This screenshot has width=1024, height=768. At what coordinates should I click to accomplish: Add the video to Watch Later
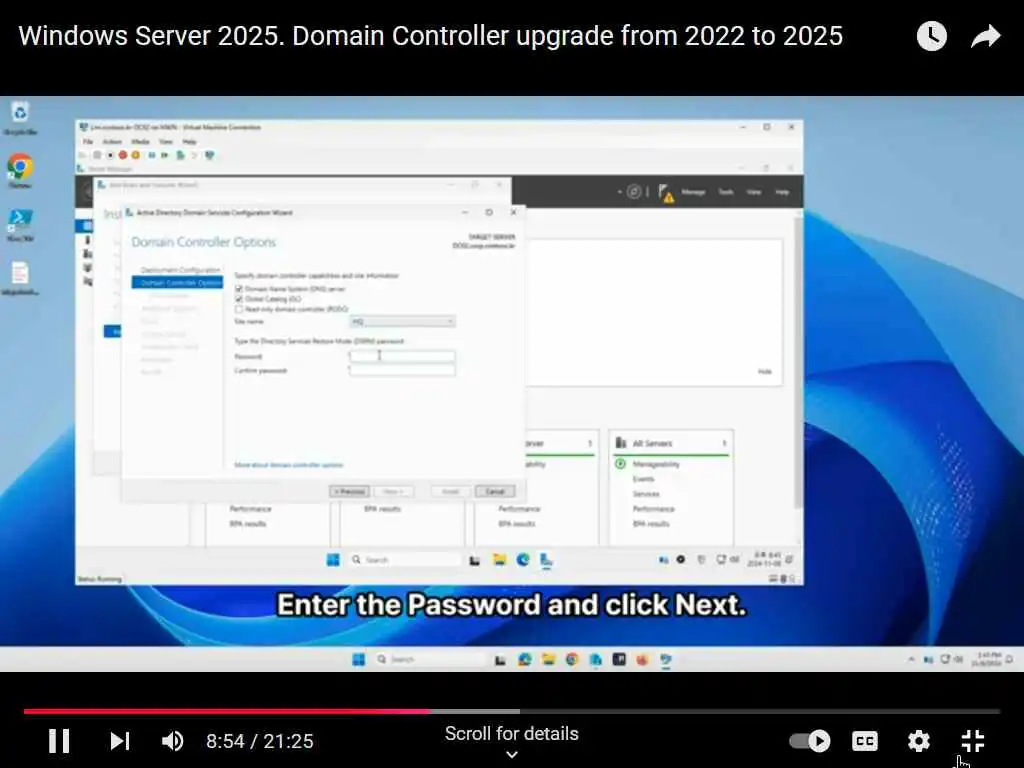click(931, 36)
